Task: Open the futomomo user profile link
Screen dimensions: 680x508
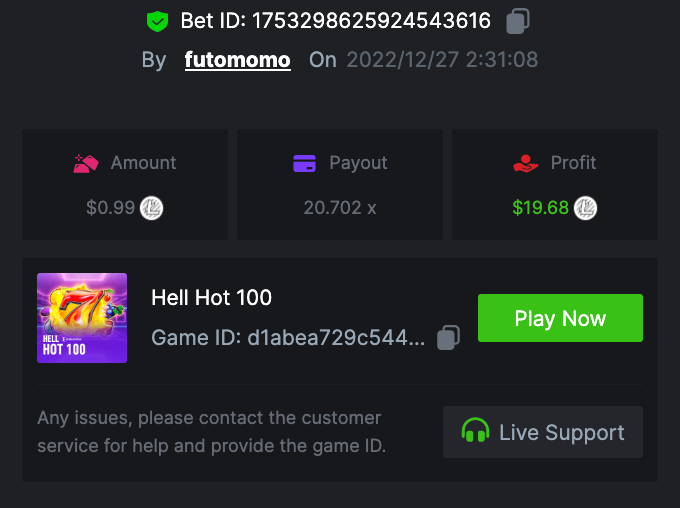Action: pos(238,60)
